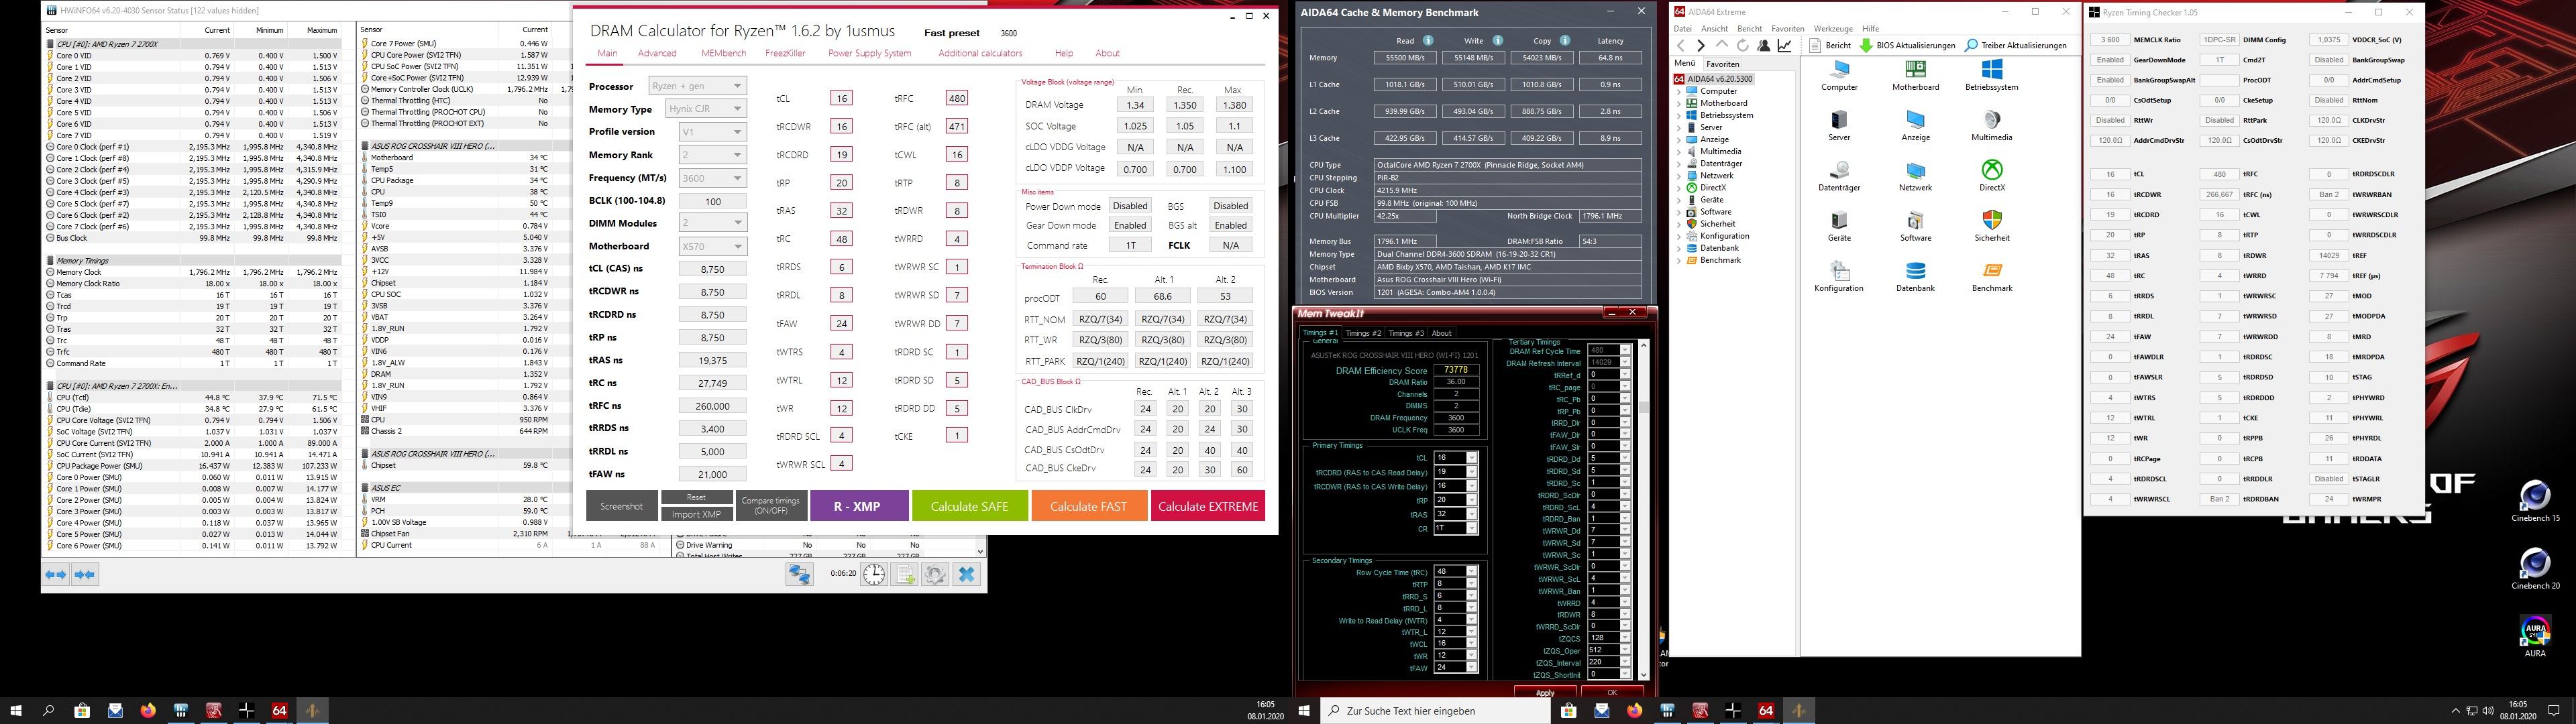Click the AIDA64 graph chart toolbar icon
Viewport: 2576px width, 724px height.
coord(1785,46)
